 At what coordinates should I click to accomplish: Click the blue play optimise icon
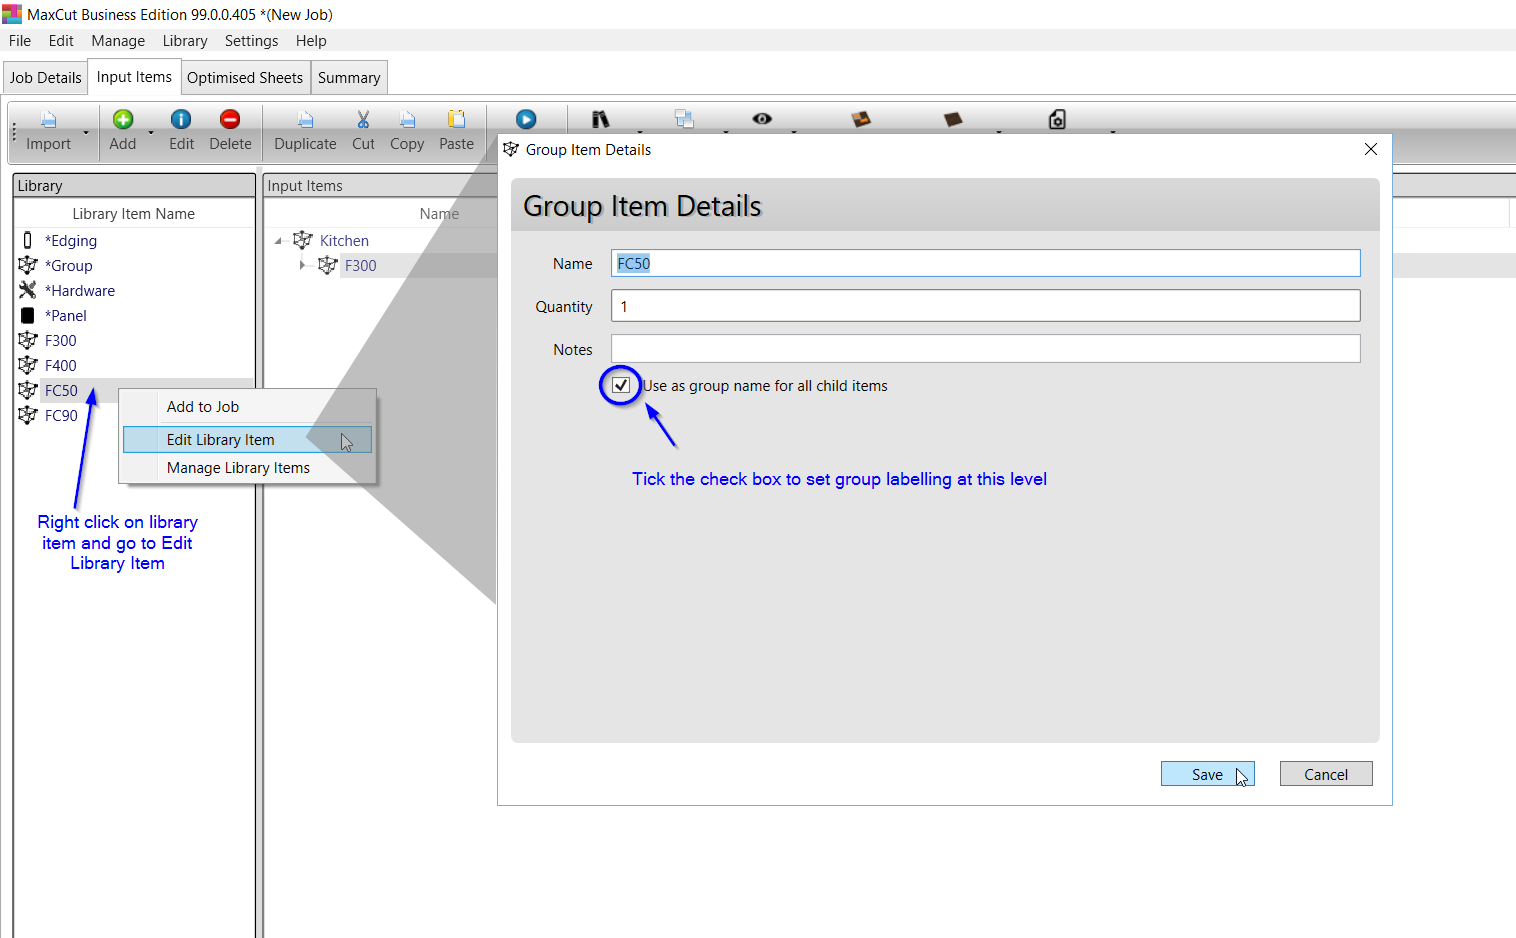point(526,120)
